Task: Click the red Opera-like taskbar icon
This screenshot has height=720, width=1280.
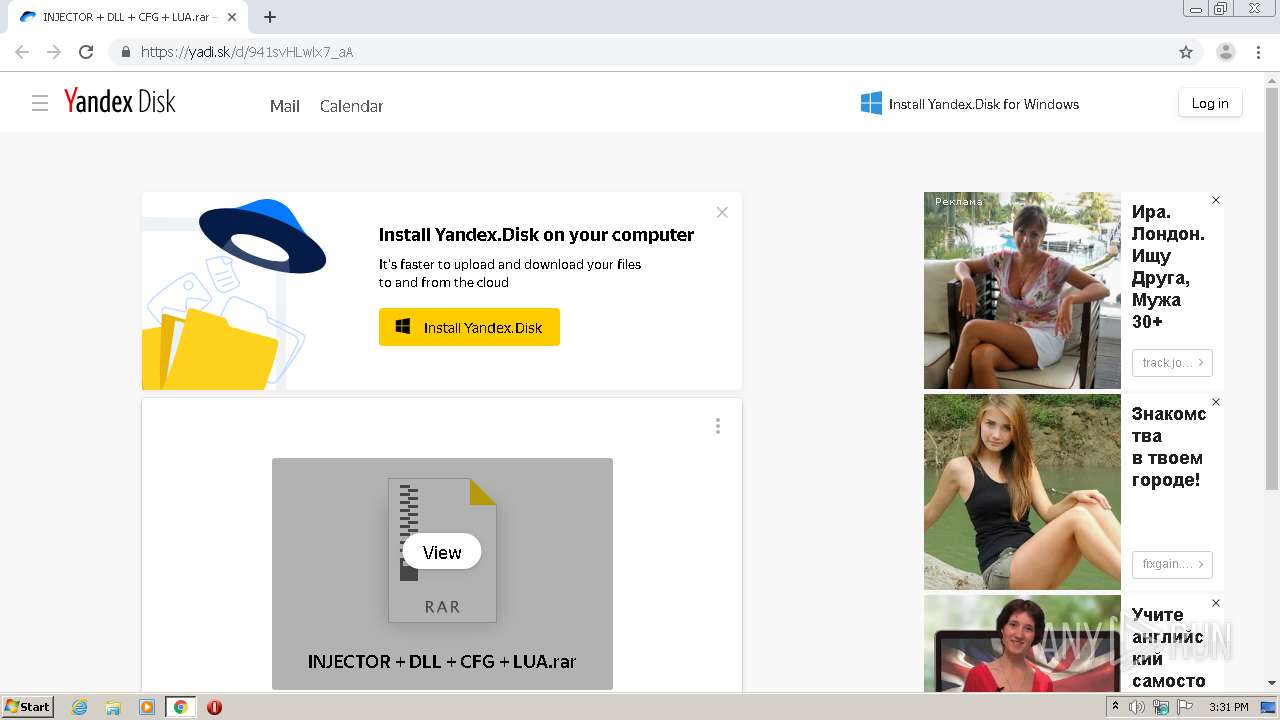Action: 214,707
